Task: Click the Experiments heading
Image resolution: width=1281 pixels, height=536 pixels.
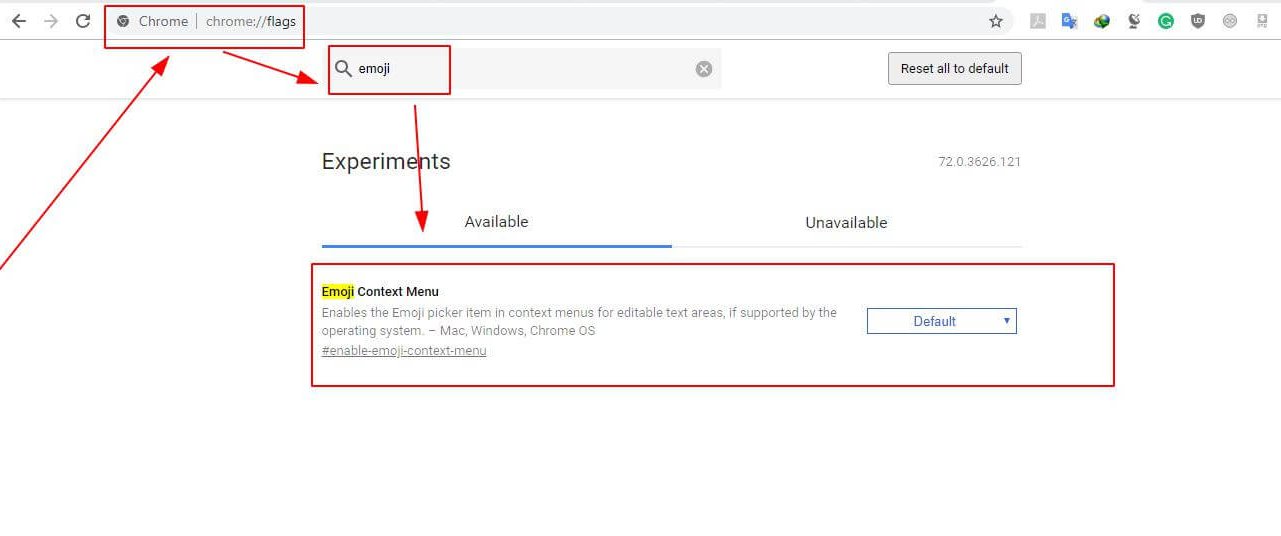Action: (386, 162)
